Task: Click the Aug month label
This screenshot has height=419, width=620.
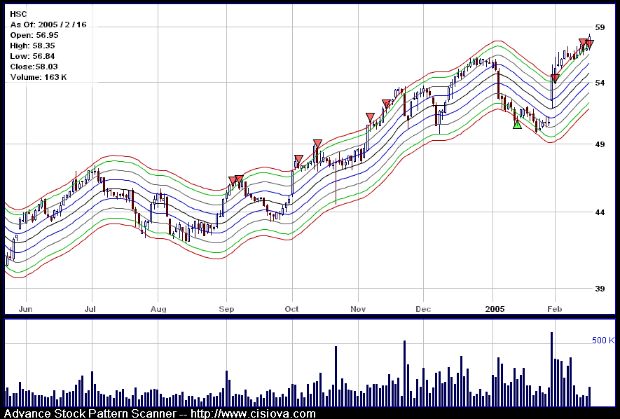Action: point(158,309)
